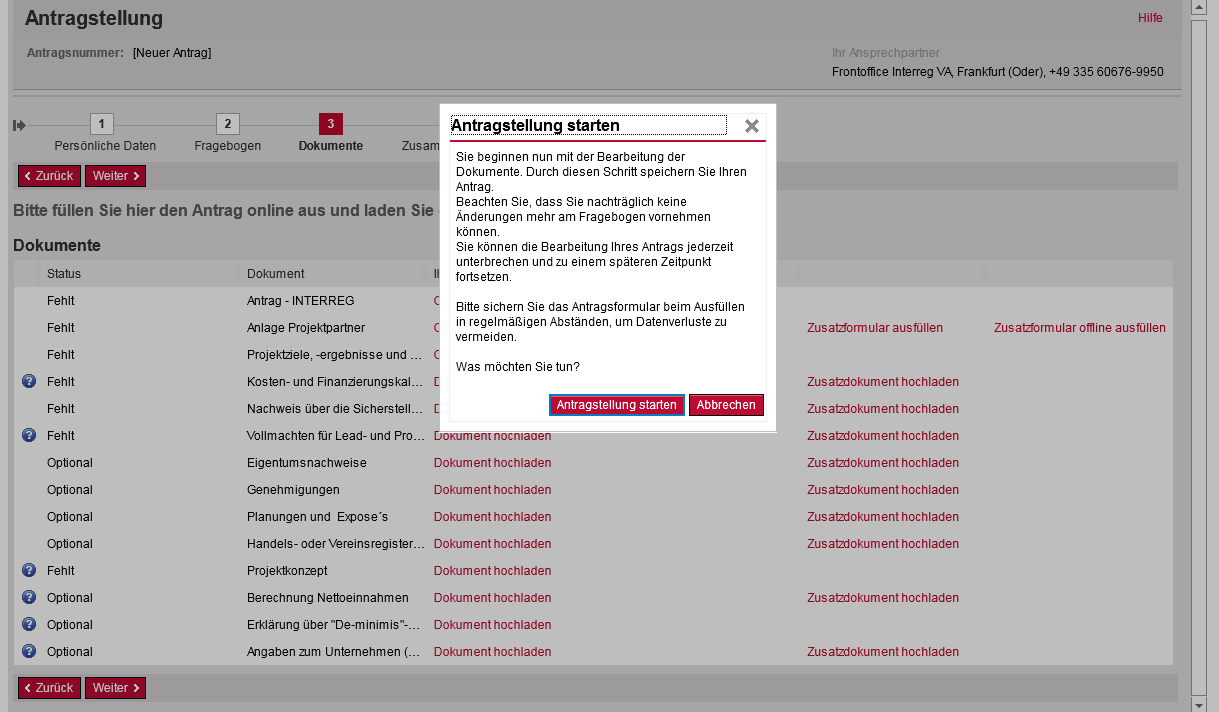Select the Eigentumsnachweise document name
The height and width of the screenshot is (712, 1219).
pyautogui.click(x=307, y=463)
